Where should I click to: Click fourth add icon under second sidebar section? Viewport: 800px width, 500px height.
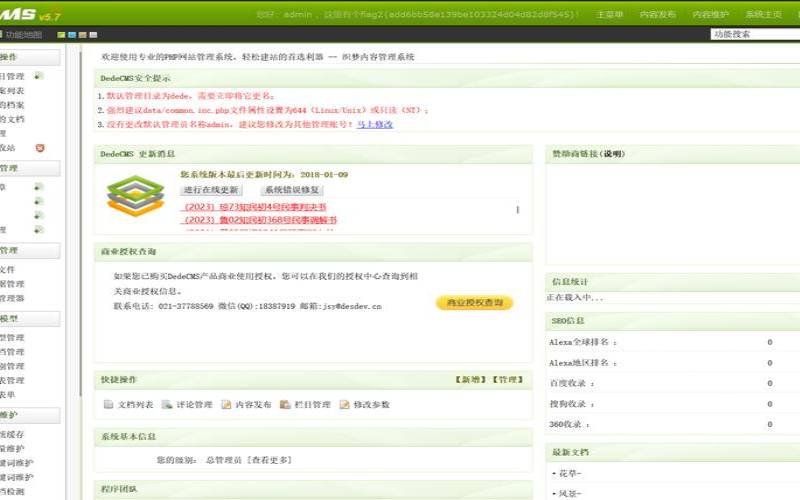[39, 230]
